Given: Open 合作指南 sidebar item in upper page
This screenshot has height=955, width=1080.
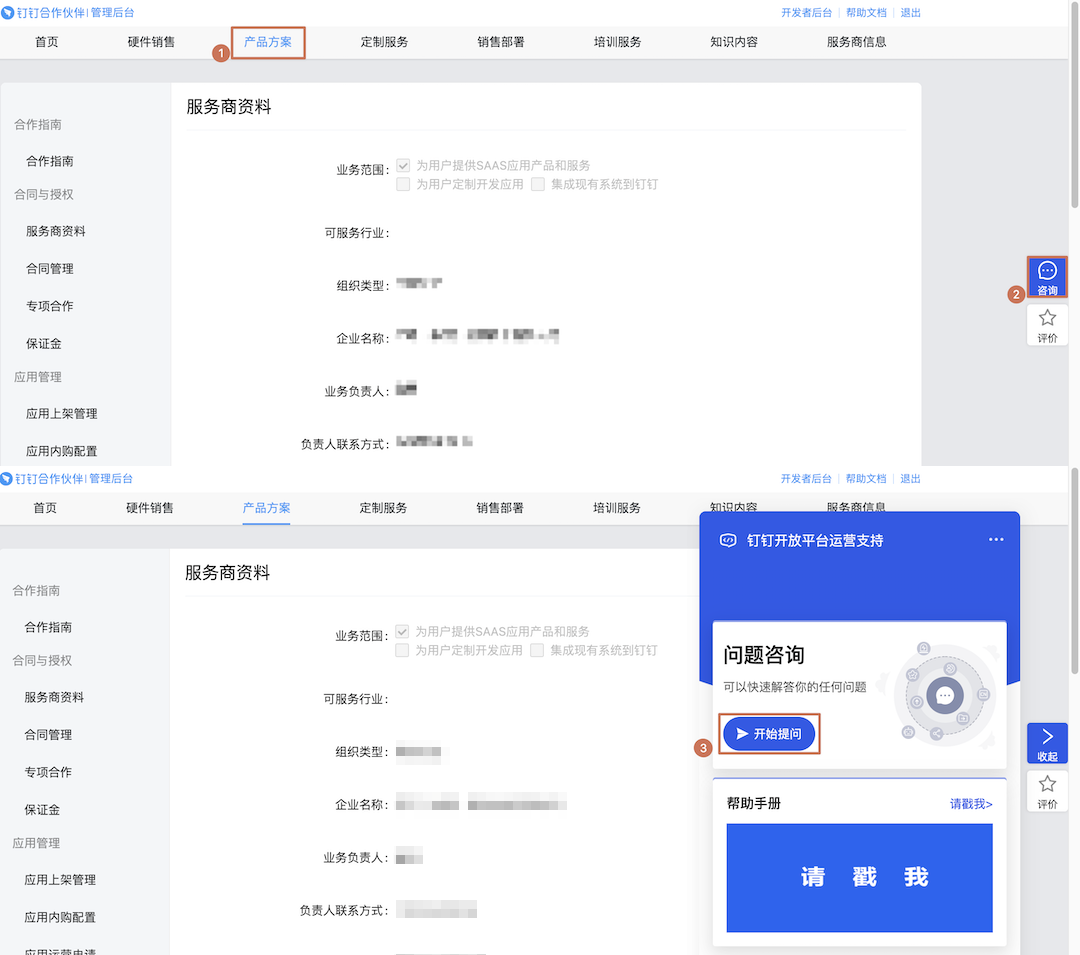Looking at the screenshot, I should [50, 161].
